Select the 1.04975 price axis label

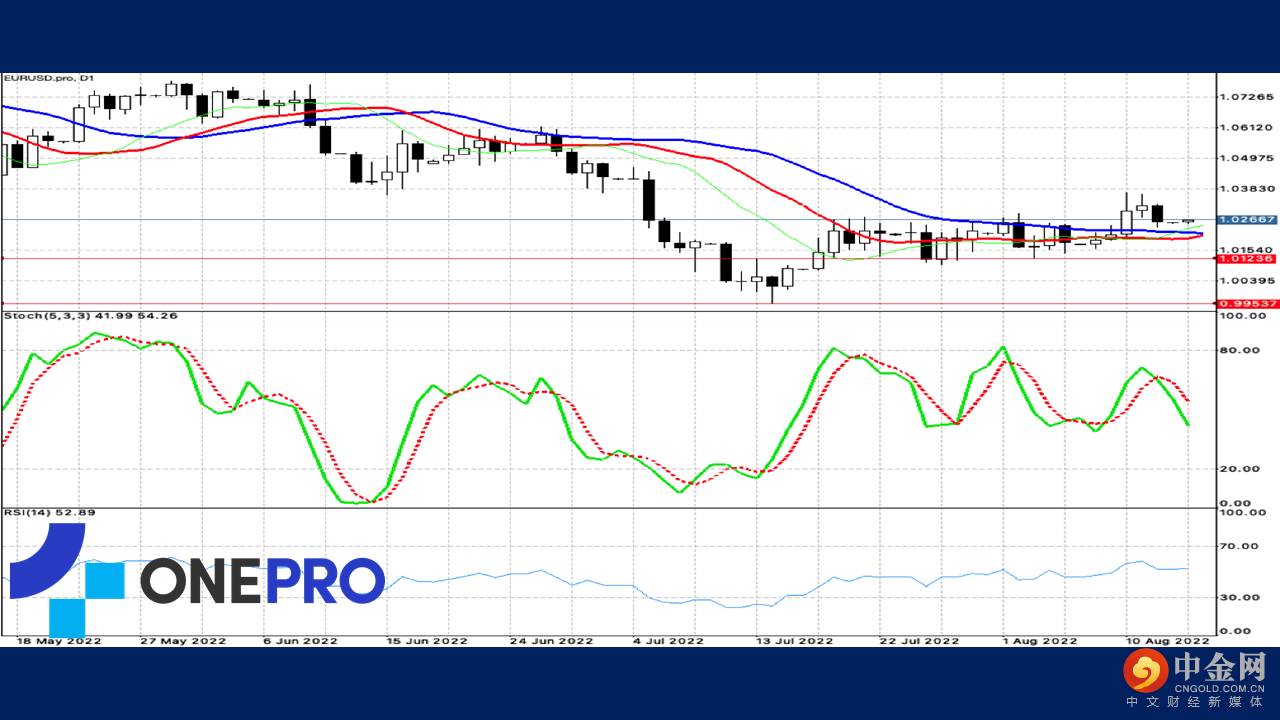[1246, 158]
